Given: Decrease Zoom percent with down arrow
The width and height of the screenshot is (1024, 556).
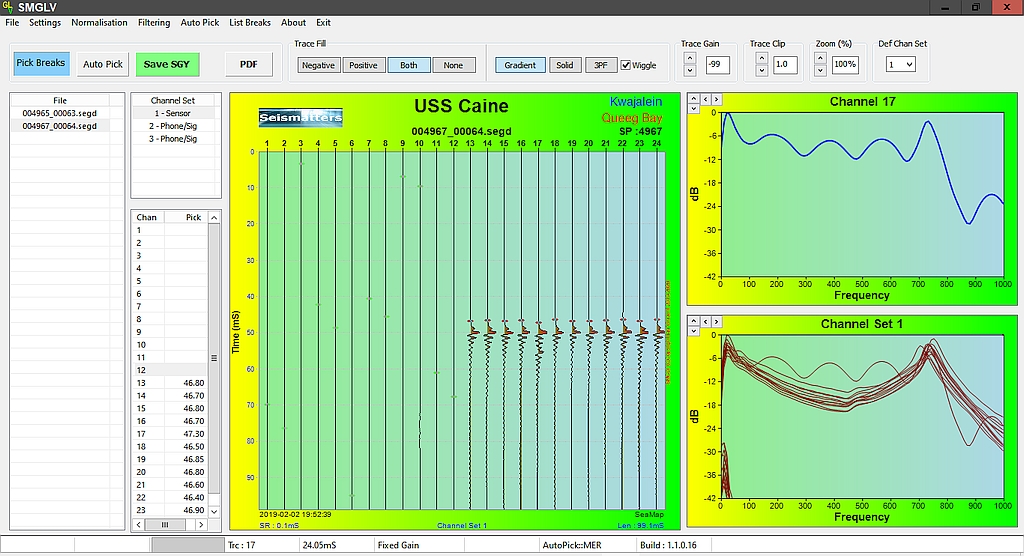Looking at the screenshot, I should 821,71.
